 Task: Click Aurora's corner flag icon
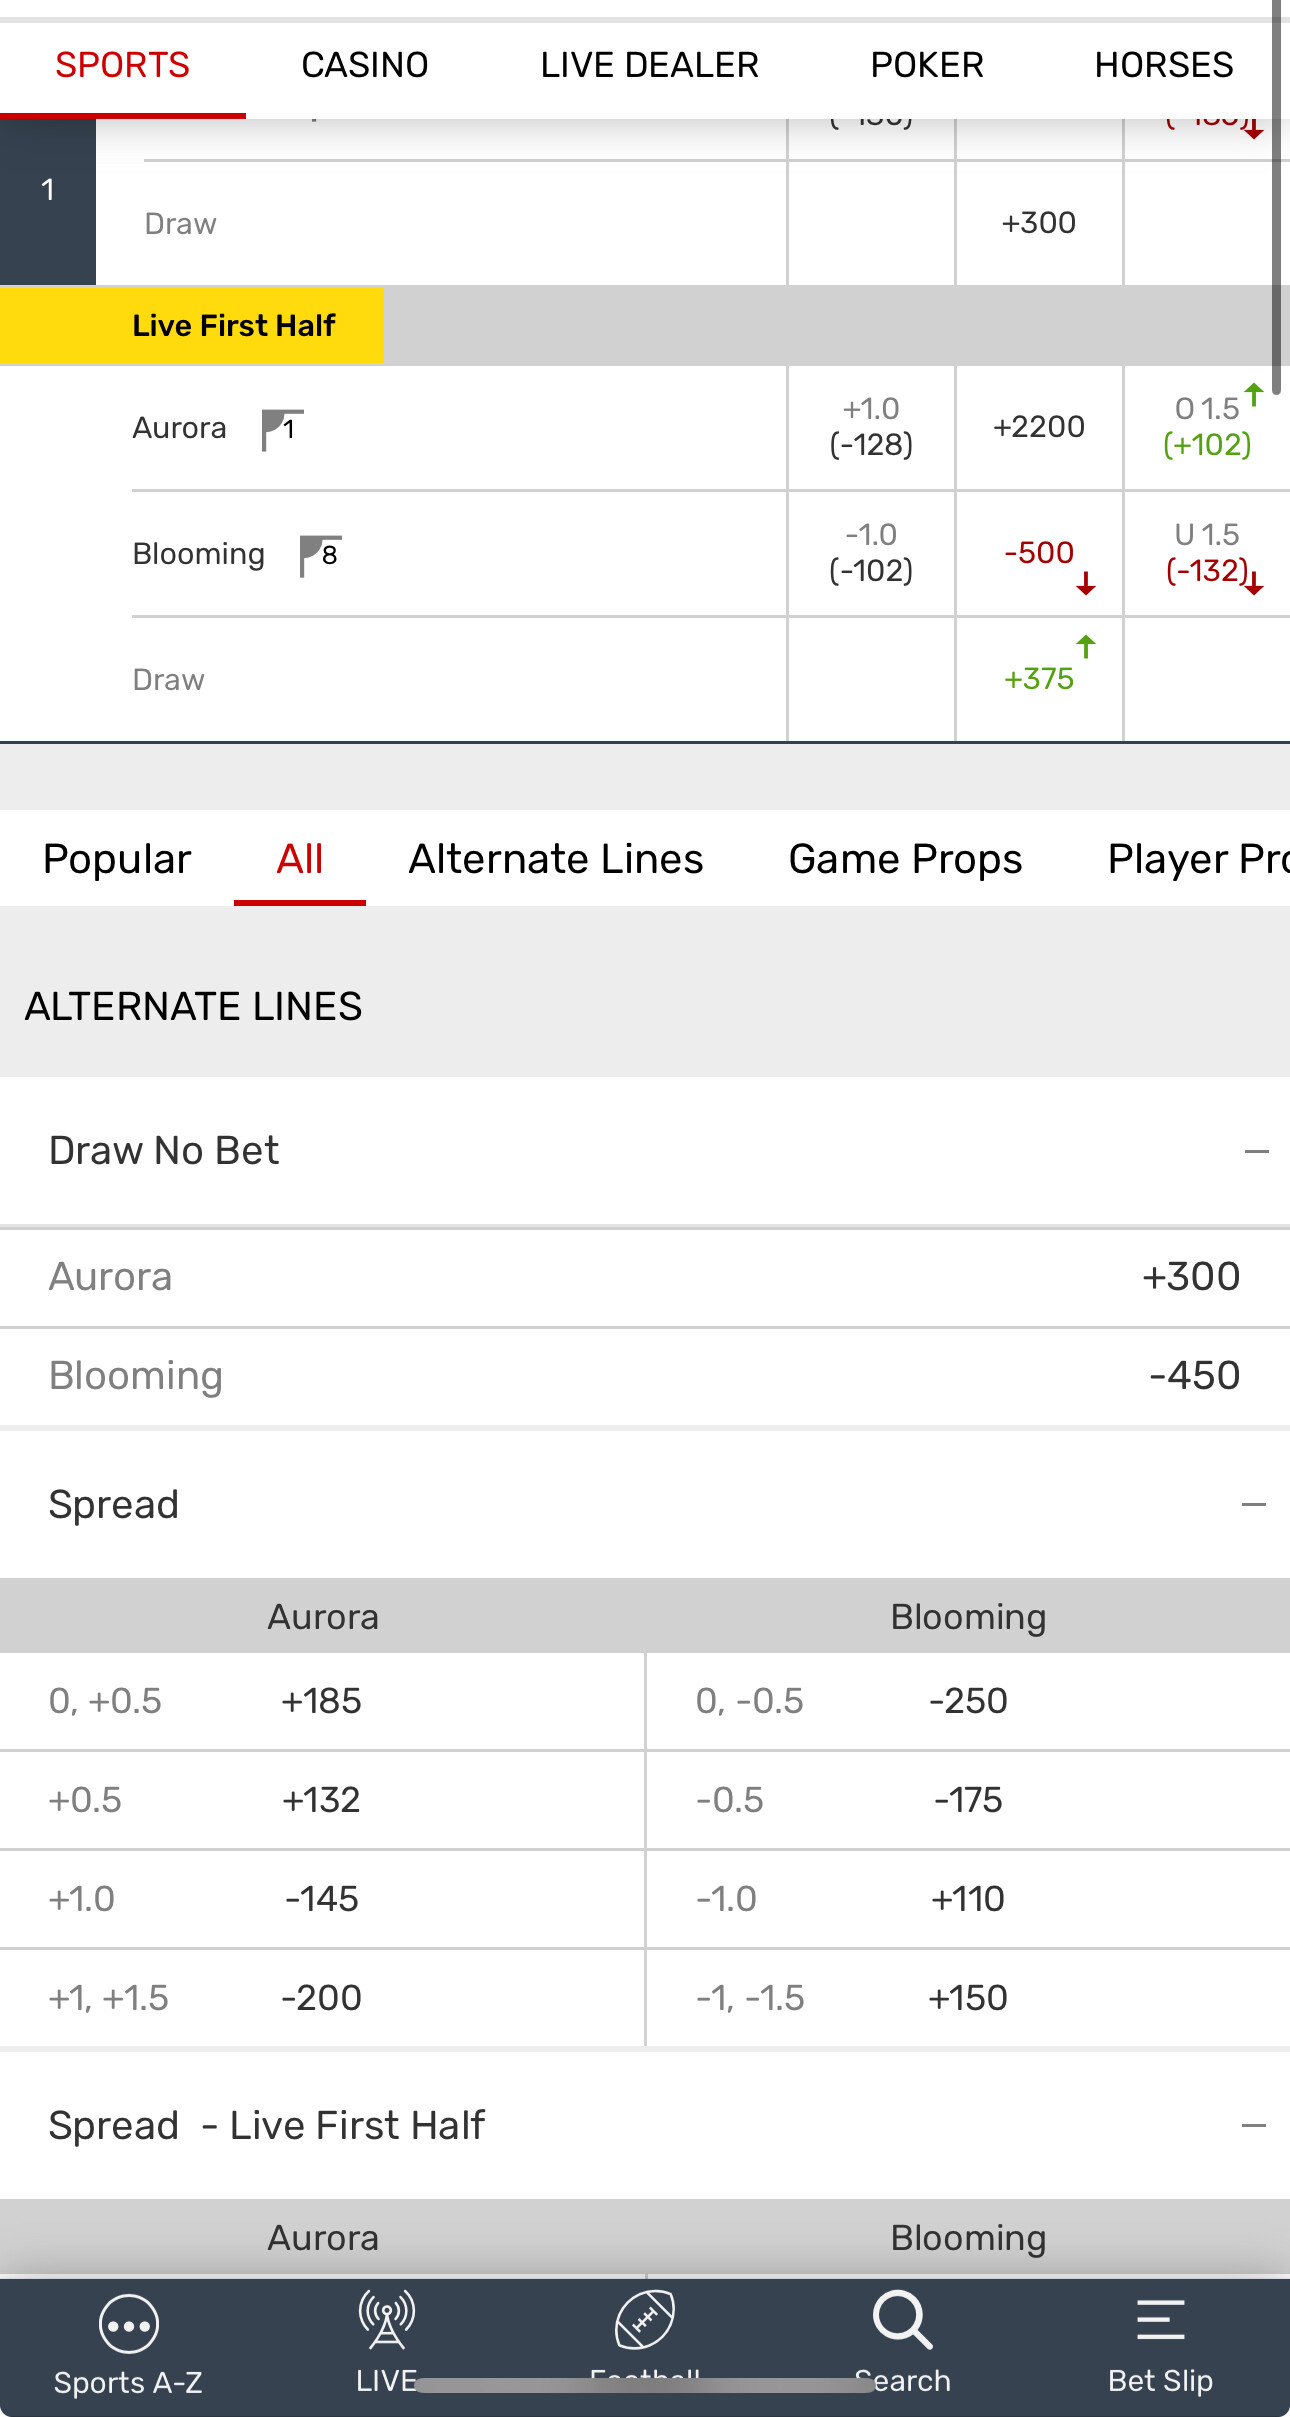(282, 430)
